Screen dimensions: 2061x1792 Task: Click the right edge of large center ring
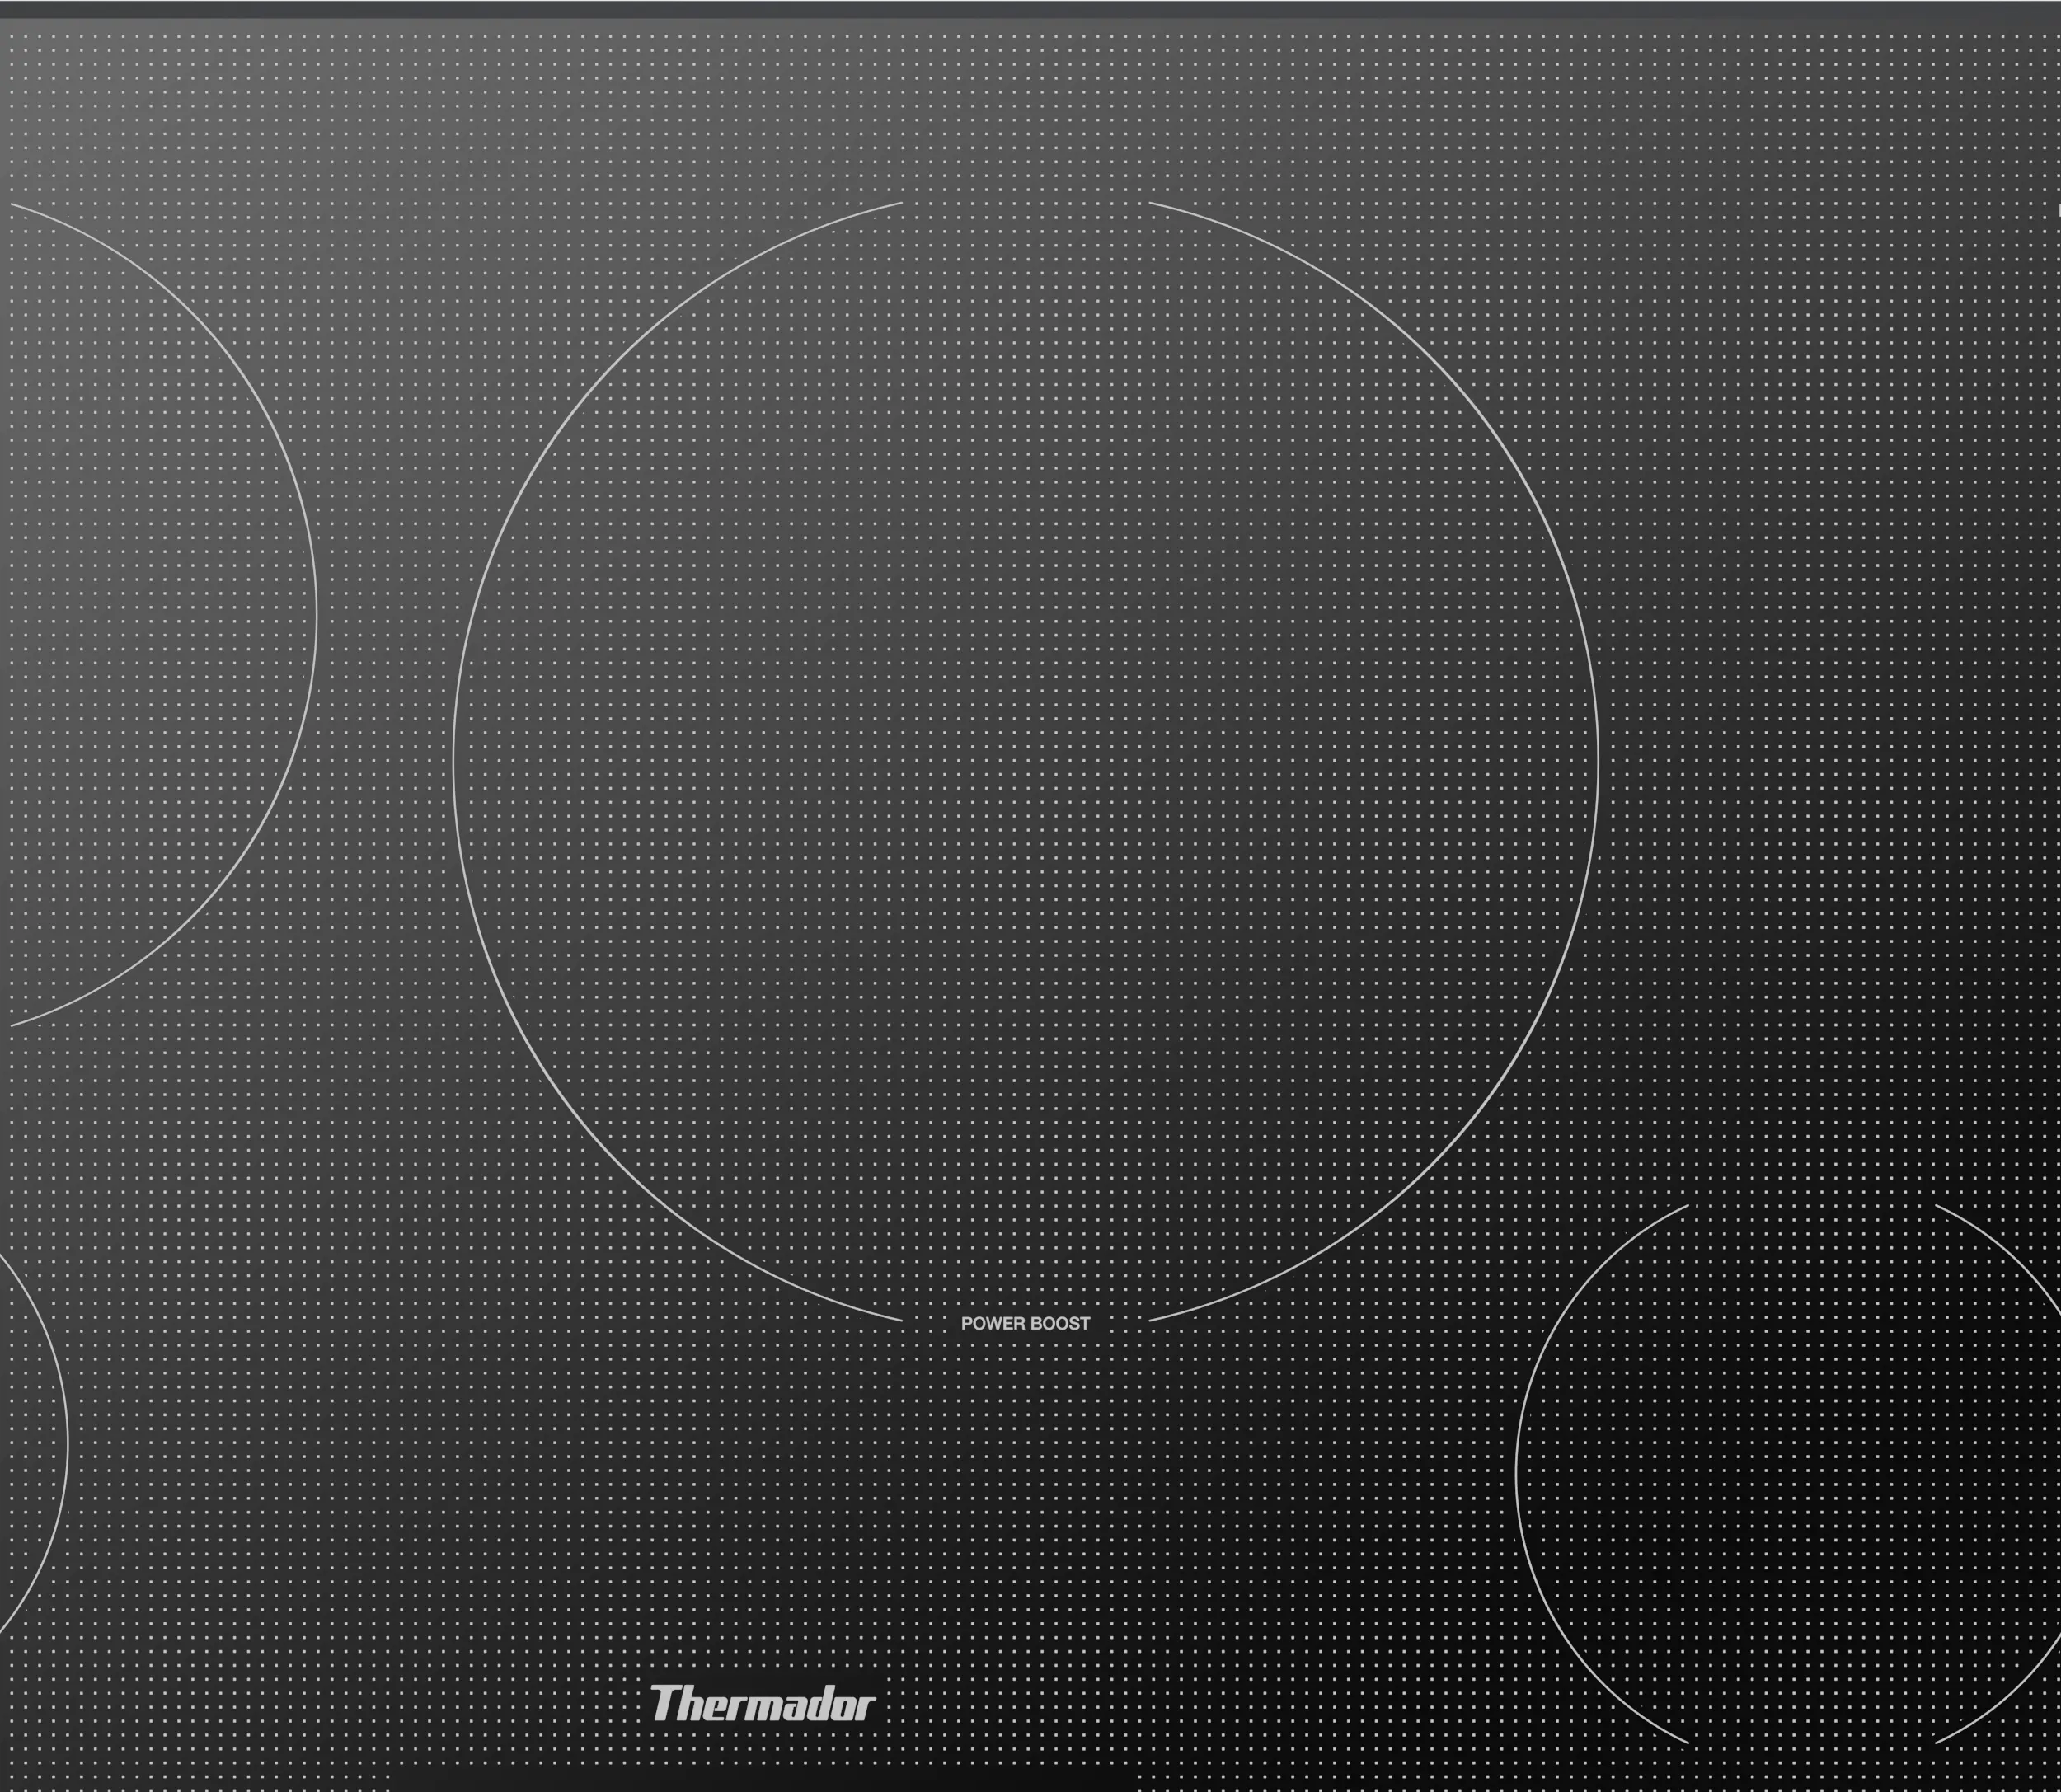(x=1597, y=760)
